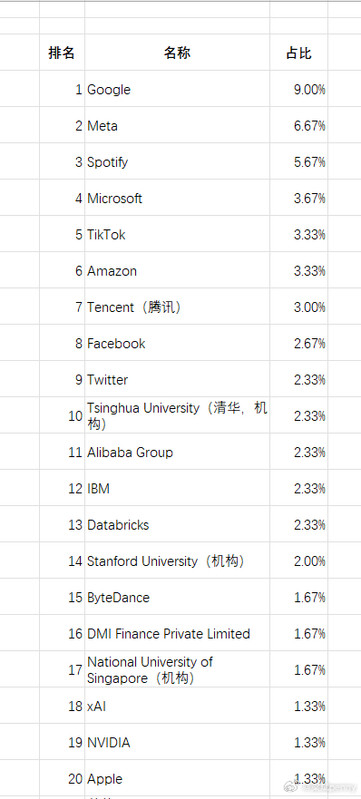Click the Microsoft cell

pyautogui.click(x=177, y=198)
